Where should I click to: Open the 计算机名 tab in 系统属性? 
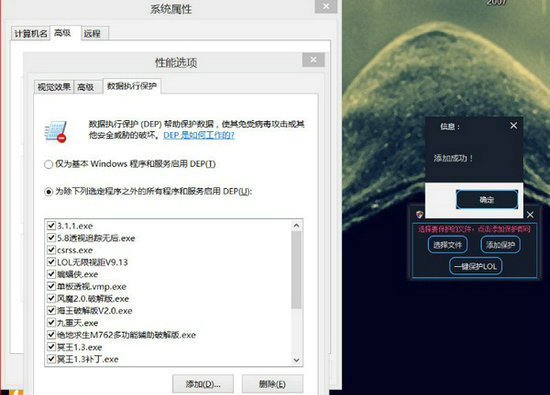pyautogui.click(x=30, y=34)
